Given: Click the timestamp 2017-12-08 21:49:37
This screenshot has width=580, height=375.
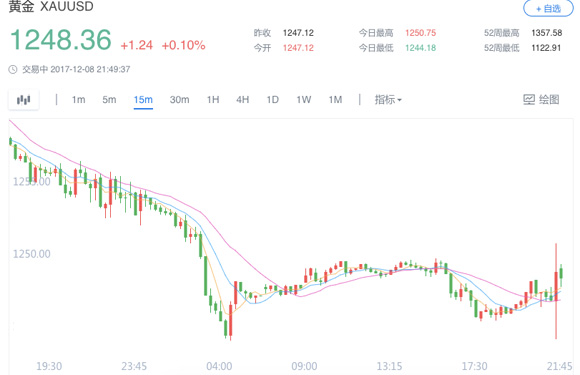Looking at the screenshot, I should coord(90,70).
